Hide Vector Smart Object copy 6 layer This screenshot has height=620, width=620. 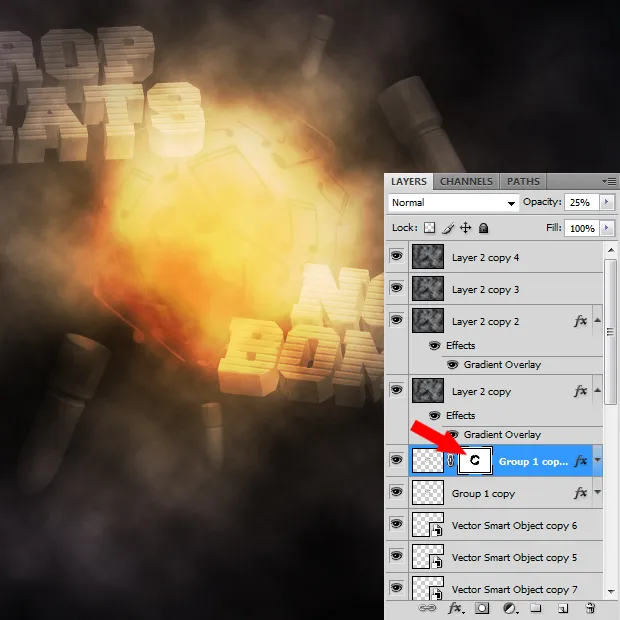[x=396, y=526]
